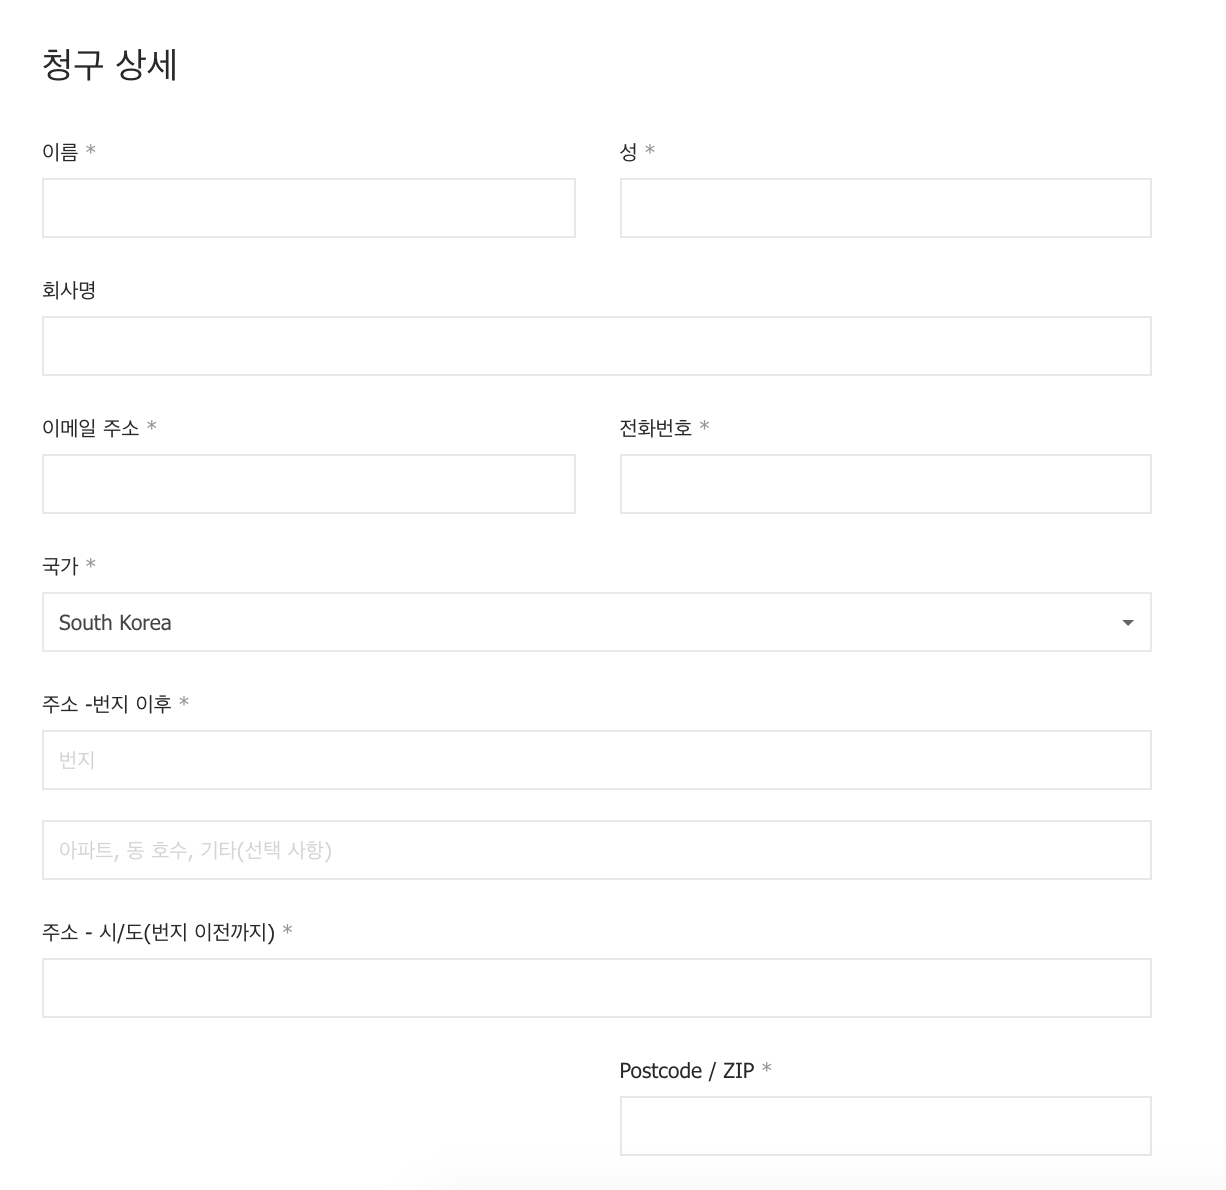
Task: Click into the 회사명 company name field
Action: point(597,346)
